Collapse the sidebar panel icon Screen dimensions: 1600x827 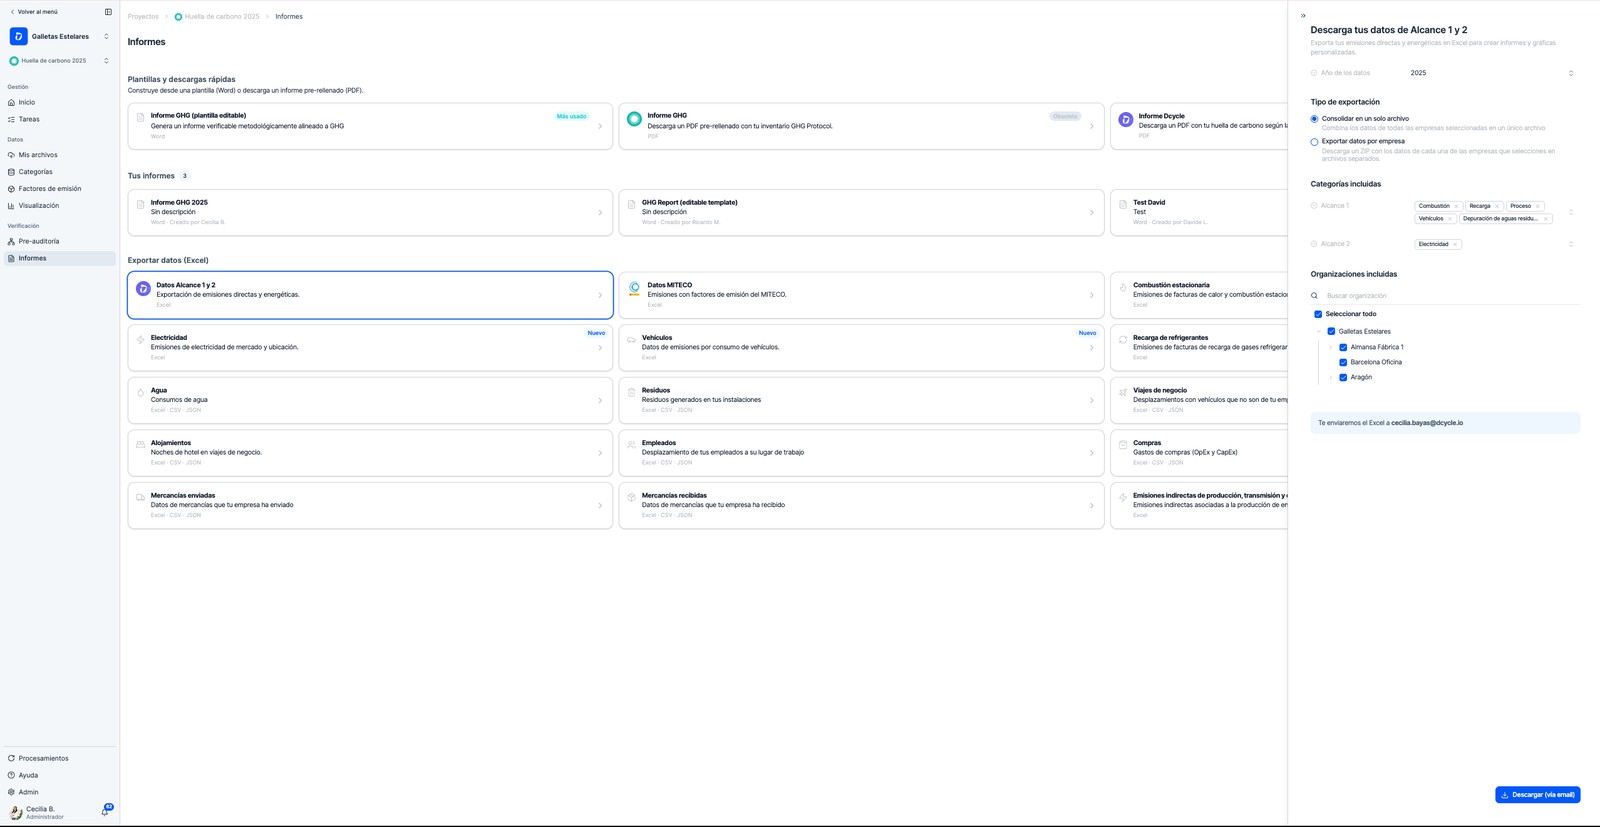coord(108,12)
